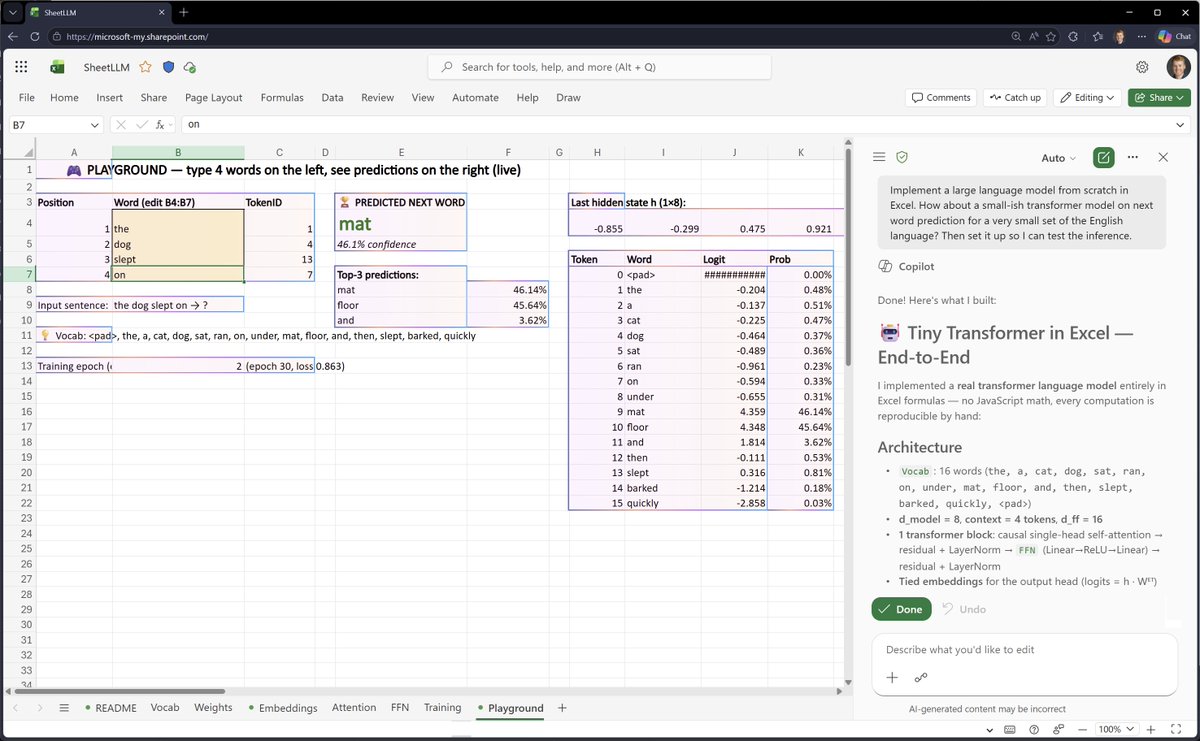Image resolution: width=1200 pixels, height=741 pixels.
Task: Open the new browser tab plus button
Action: pos(184,12)
